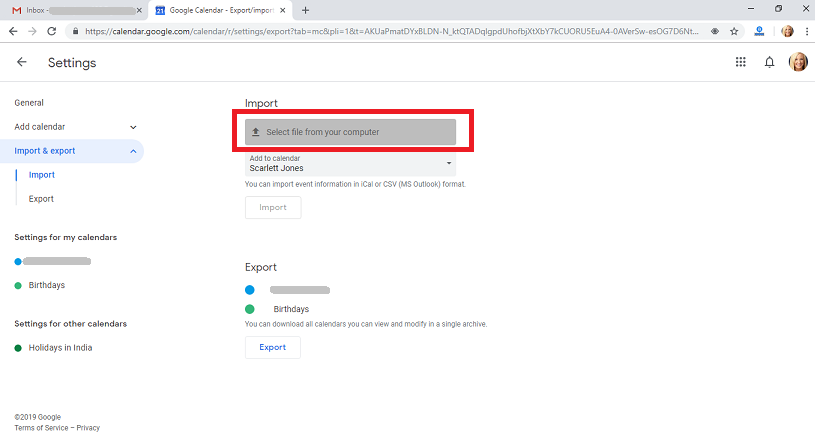
Task: Click the iCal or CSV format hint text
Action: [356, 184]
